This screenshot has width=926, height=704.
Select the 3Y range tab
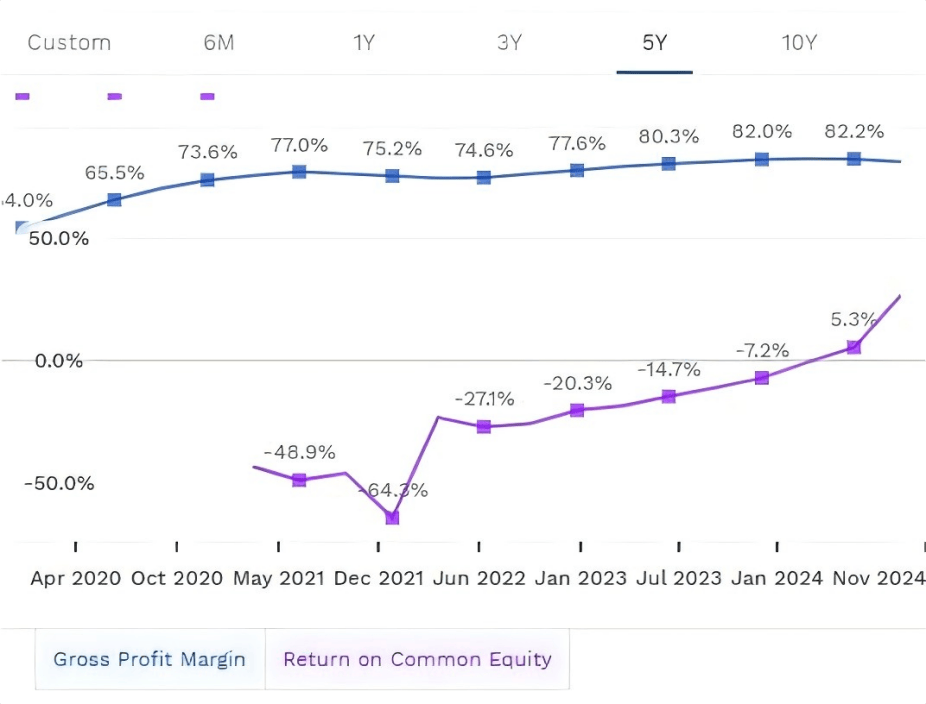[x=510, y=43]
